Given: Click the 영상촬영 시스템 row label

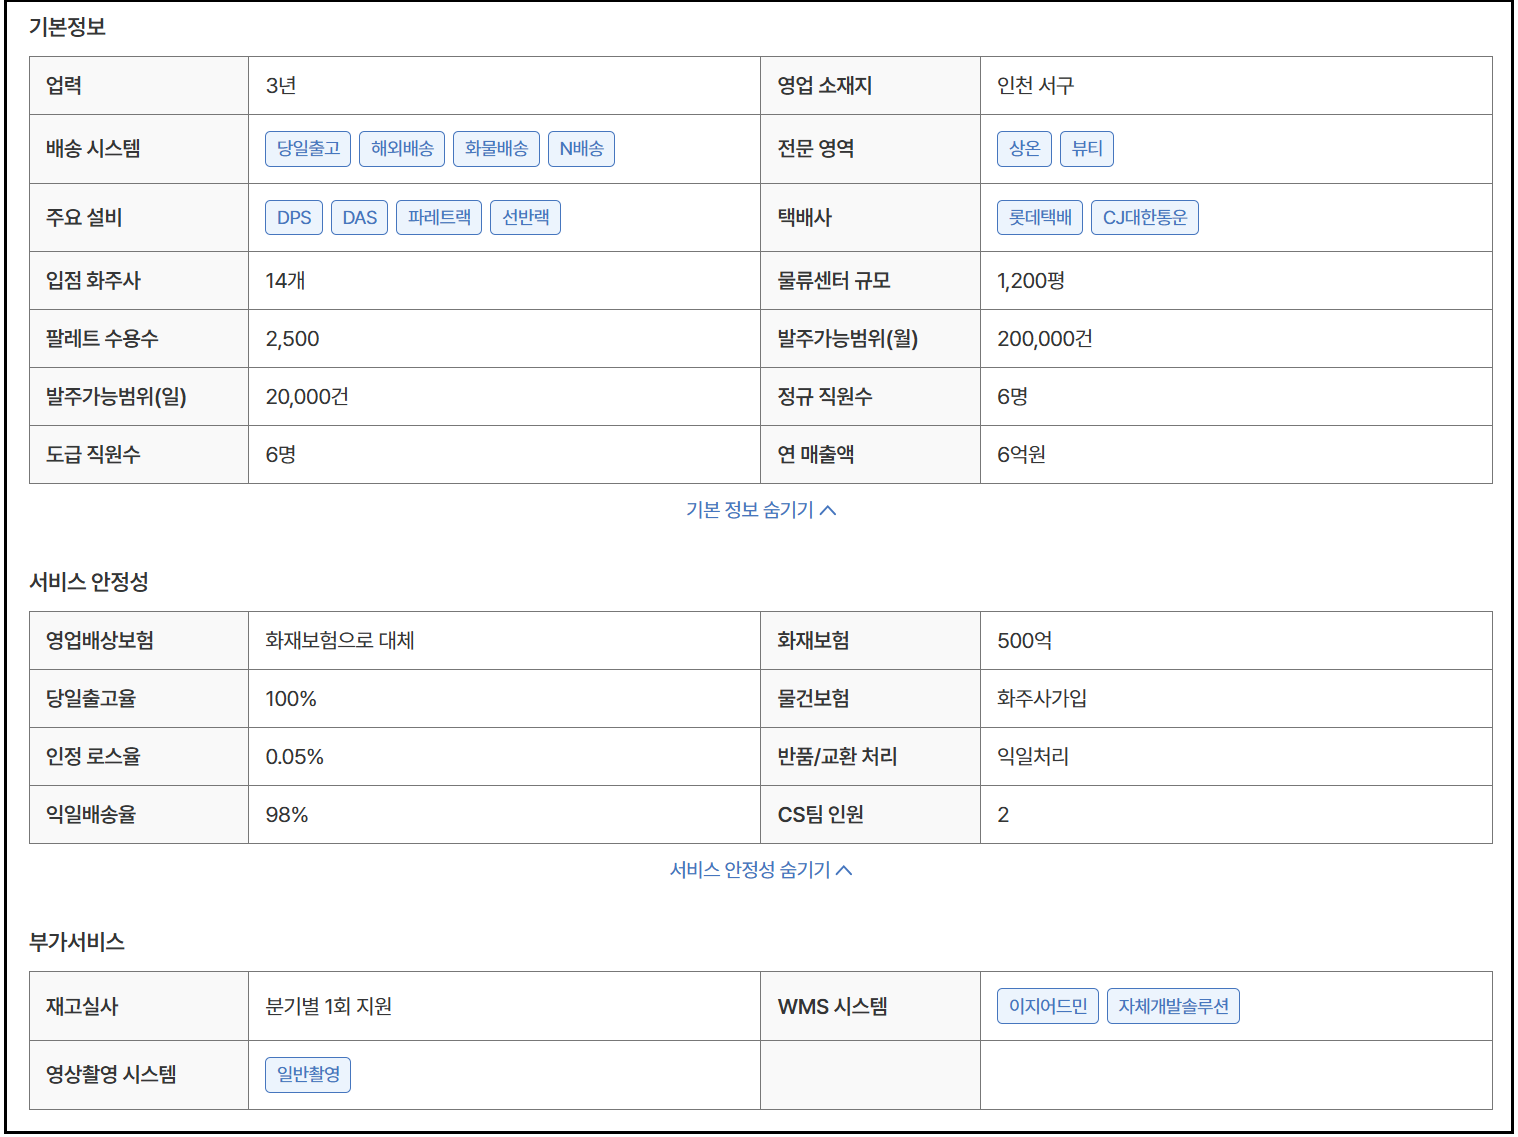Looking at the screenshot, I should click(111, 1075).
